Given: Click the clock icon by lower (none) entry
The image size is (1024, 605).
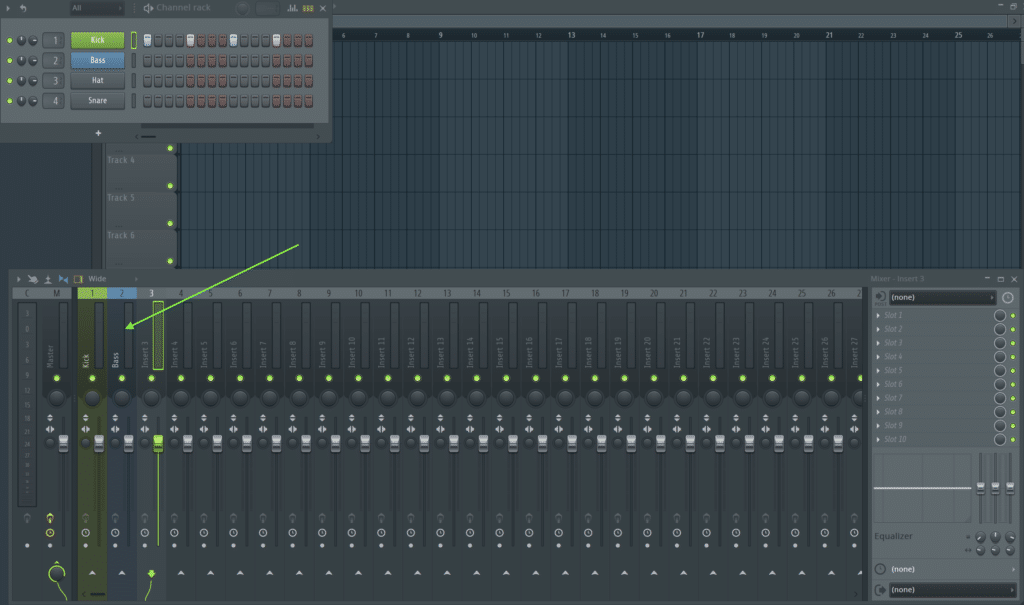Looking at the screenshot, I should (x=880, y=569).
